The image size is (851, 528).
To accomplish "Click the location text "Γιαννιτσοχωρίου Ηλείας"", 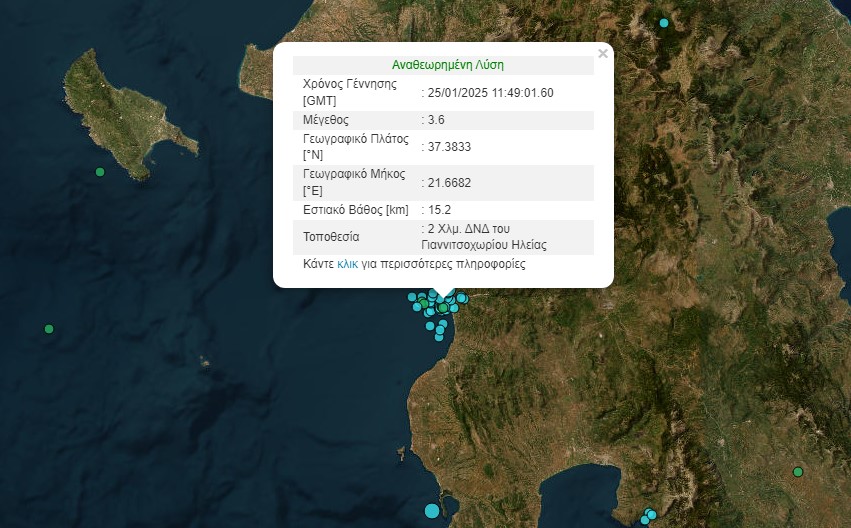I will (483, 244).
